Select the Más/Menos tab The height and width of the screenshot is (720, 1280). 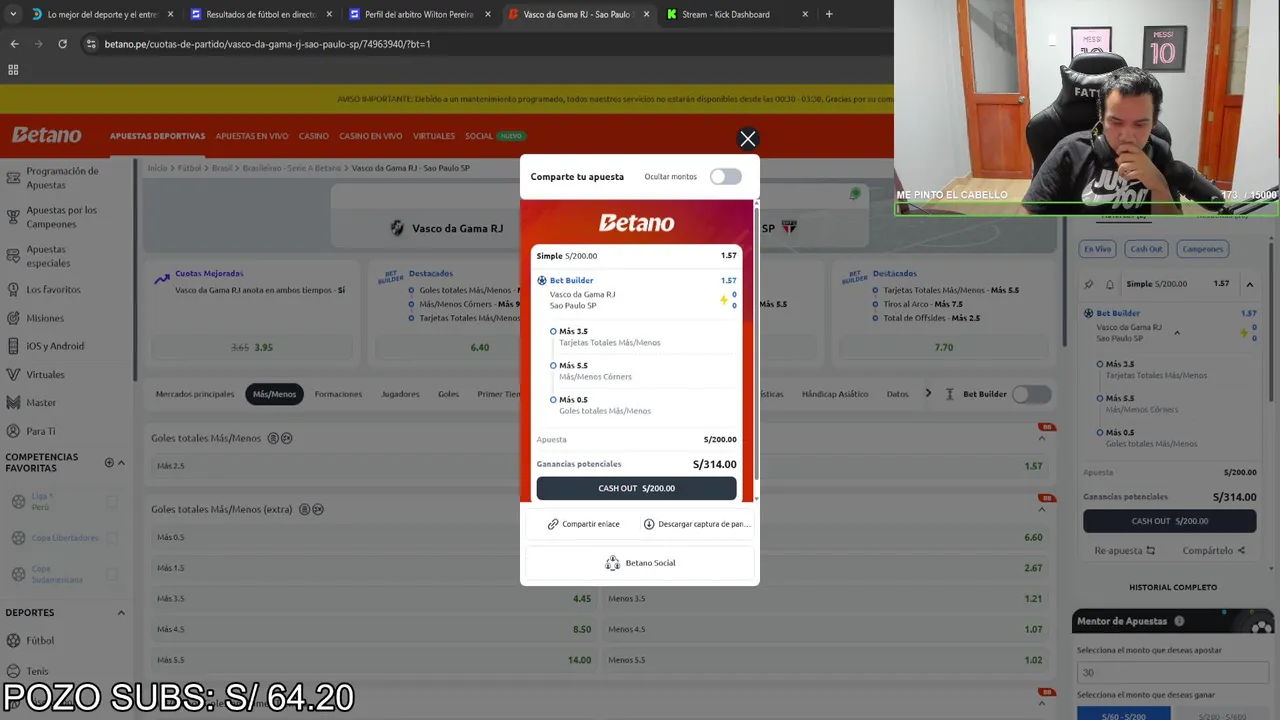tap(274, 394)
